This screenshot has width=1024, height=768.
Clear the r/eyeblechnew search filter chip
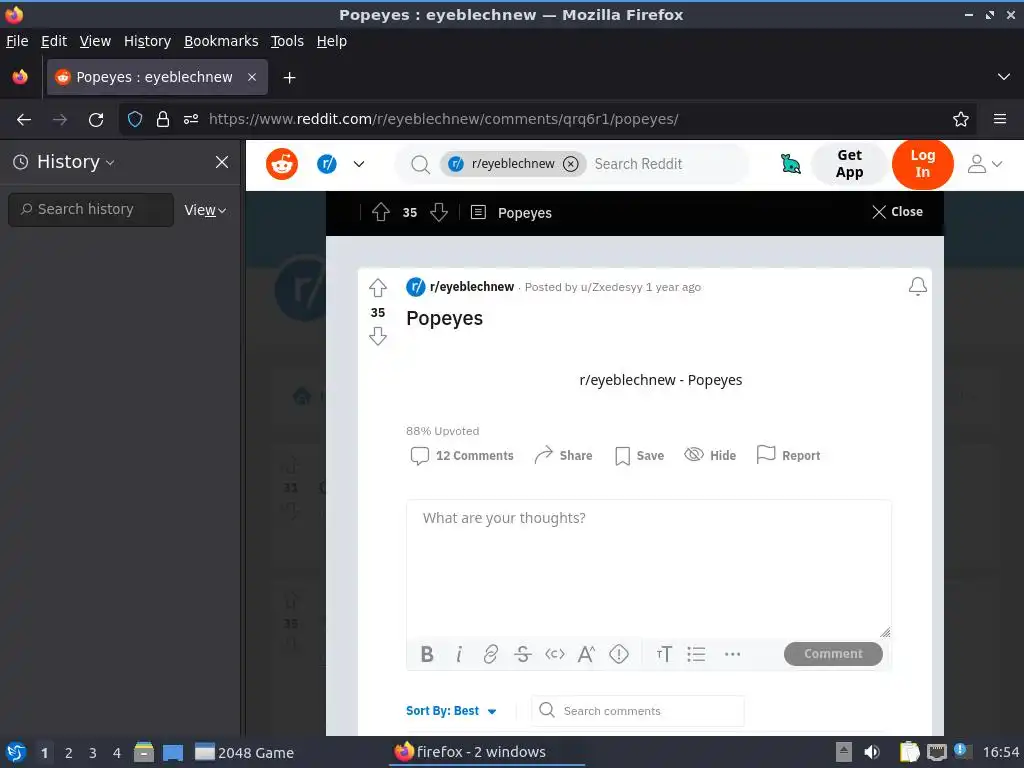pyautogui.click(x=571, y=164)
